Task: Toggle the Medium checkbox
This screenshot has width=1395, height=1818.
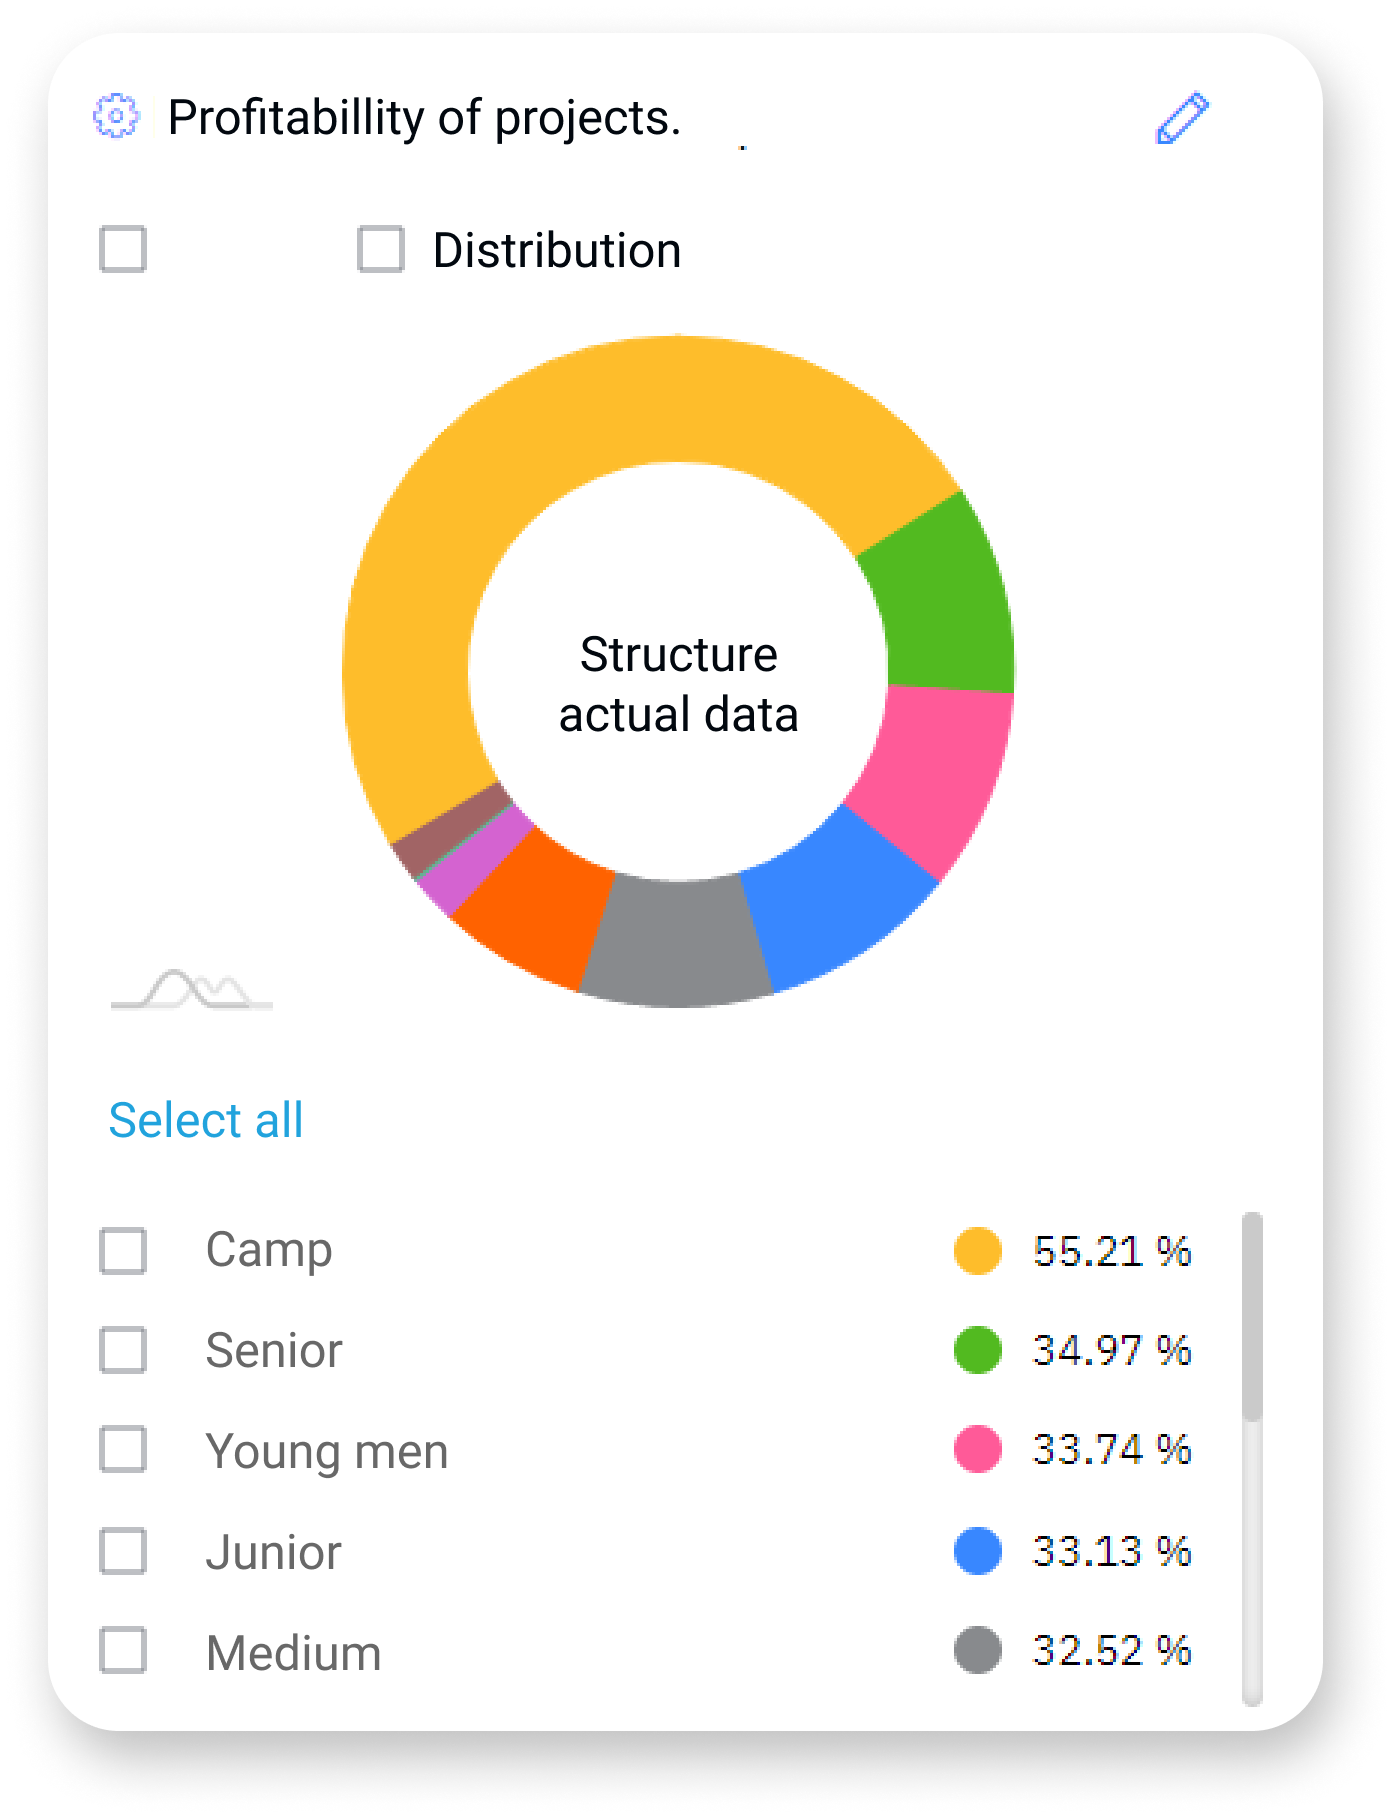Action: click(123, 1651)
